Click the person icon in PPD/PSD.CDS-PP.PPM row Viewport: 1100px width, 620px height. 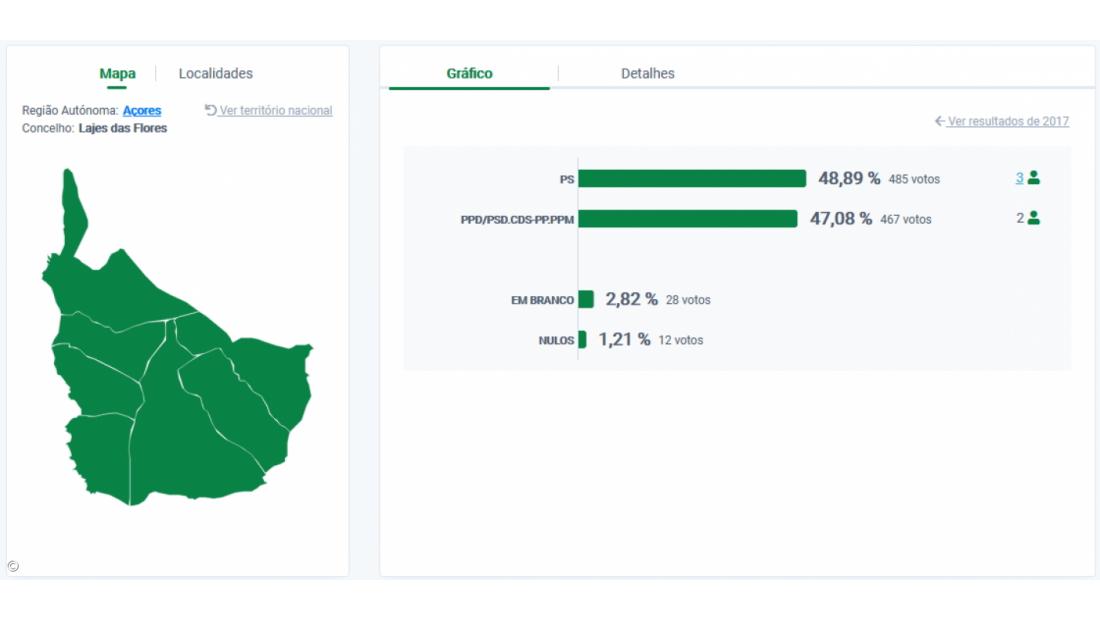(1034, 218)
